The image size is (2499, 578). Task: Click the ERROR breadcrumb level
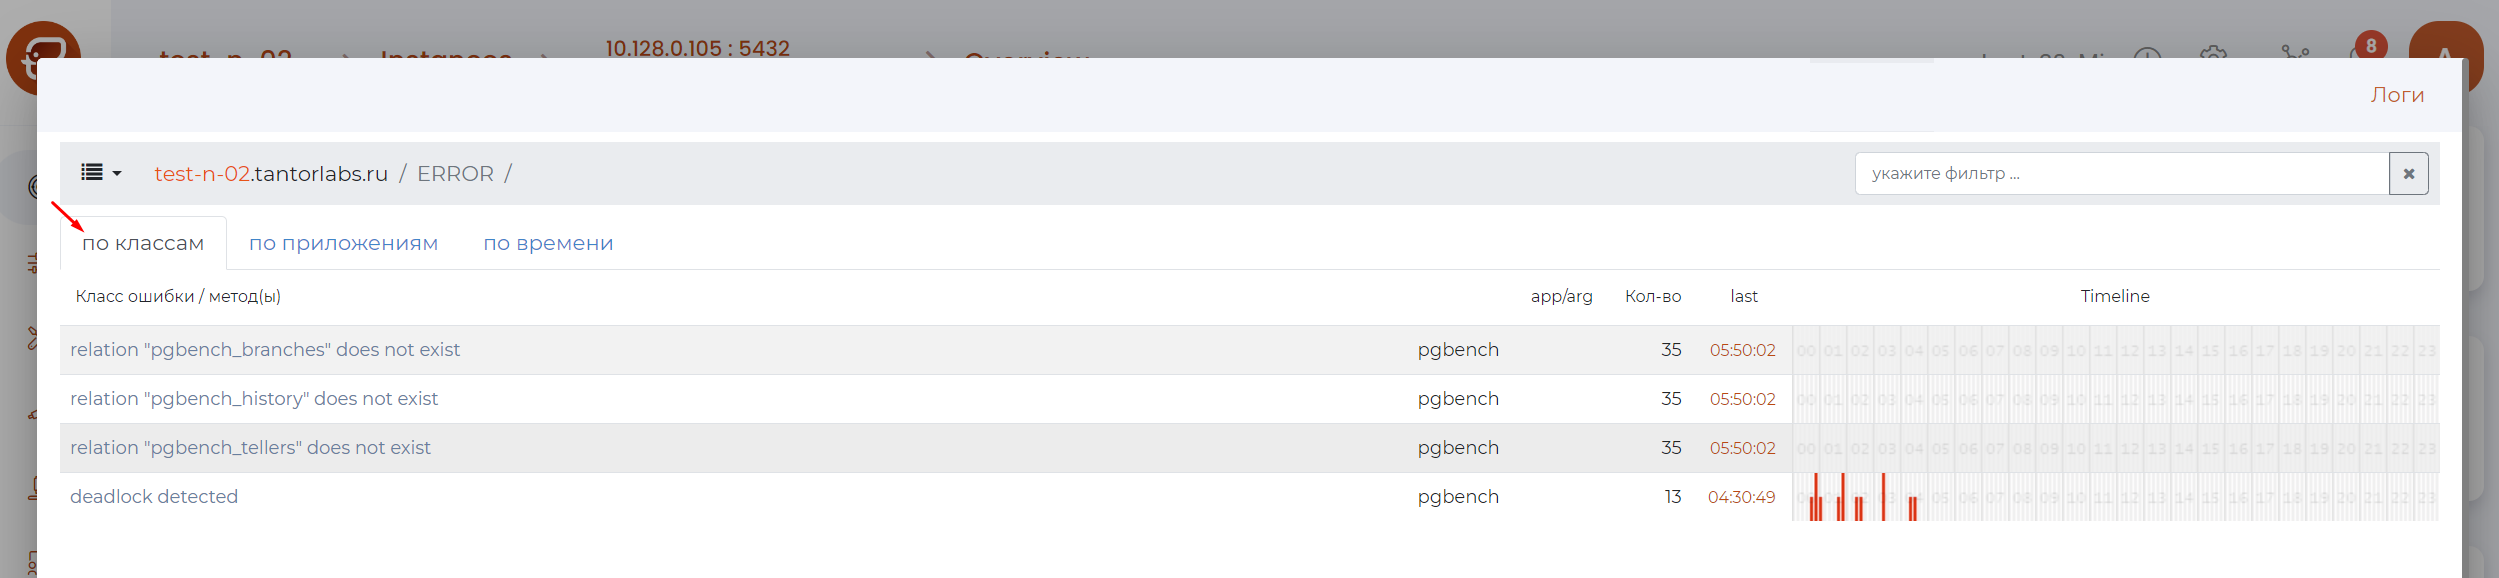tap(455, 174)
